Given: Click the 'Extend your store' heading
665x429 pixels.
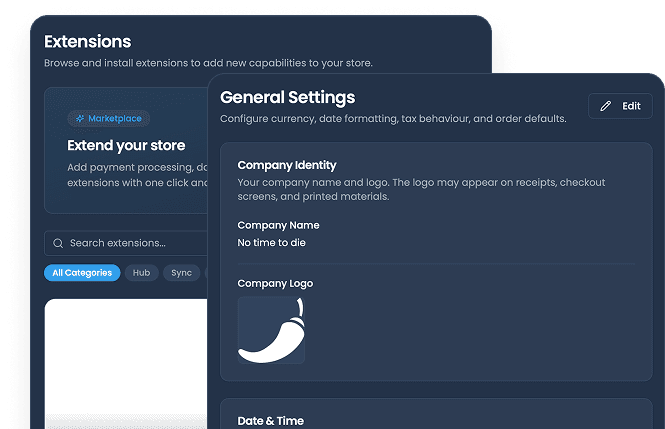Looking at the screenshot, I should click(x=126, y=145).
